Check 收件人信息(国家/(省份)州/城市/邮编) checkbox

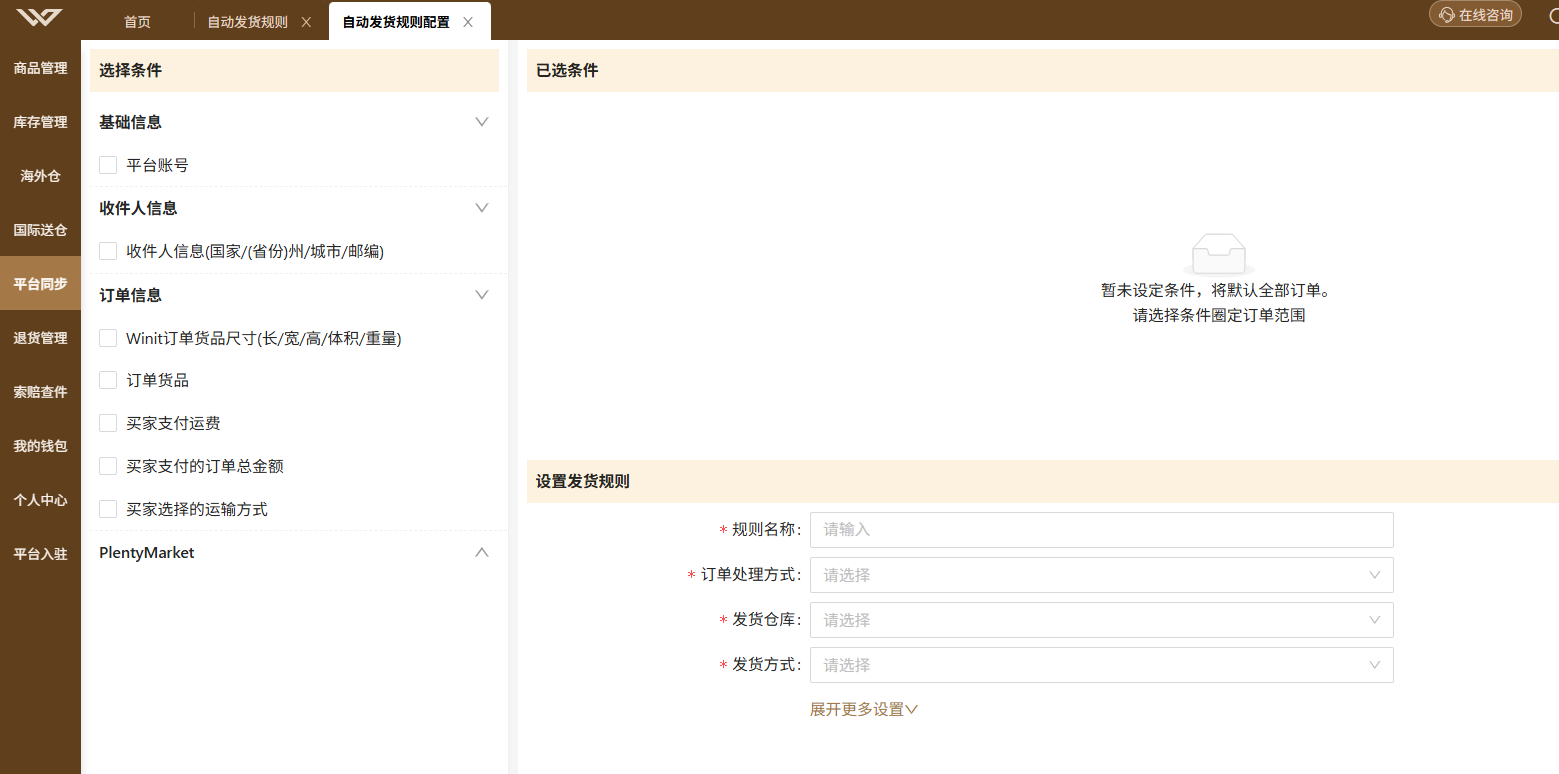(x=108, y=251)
